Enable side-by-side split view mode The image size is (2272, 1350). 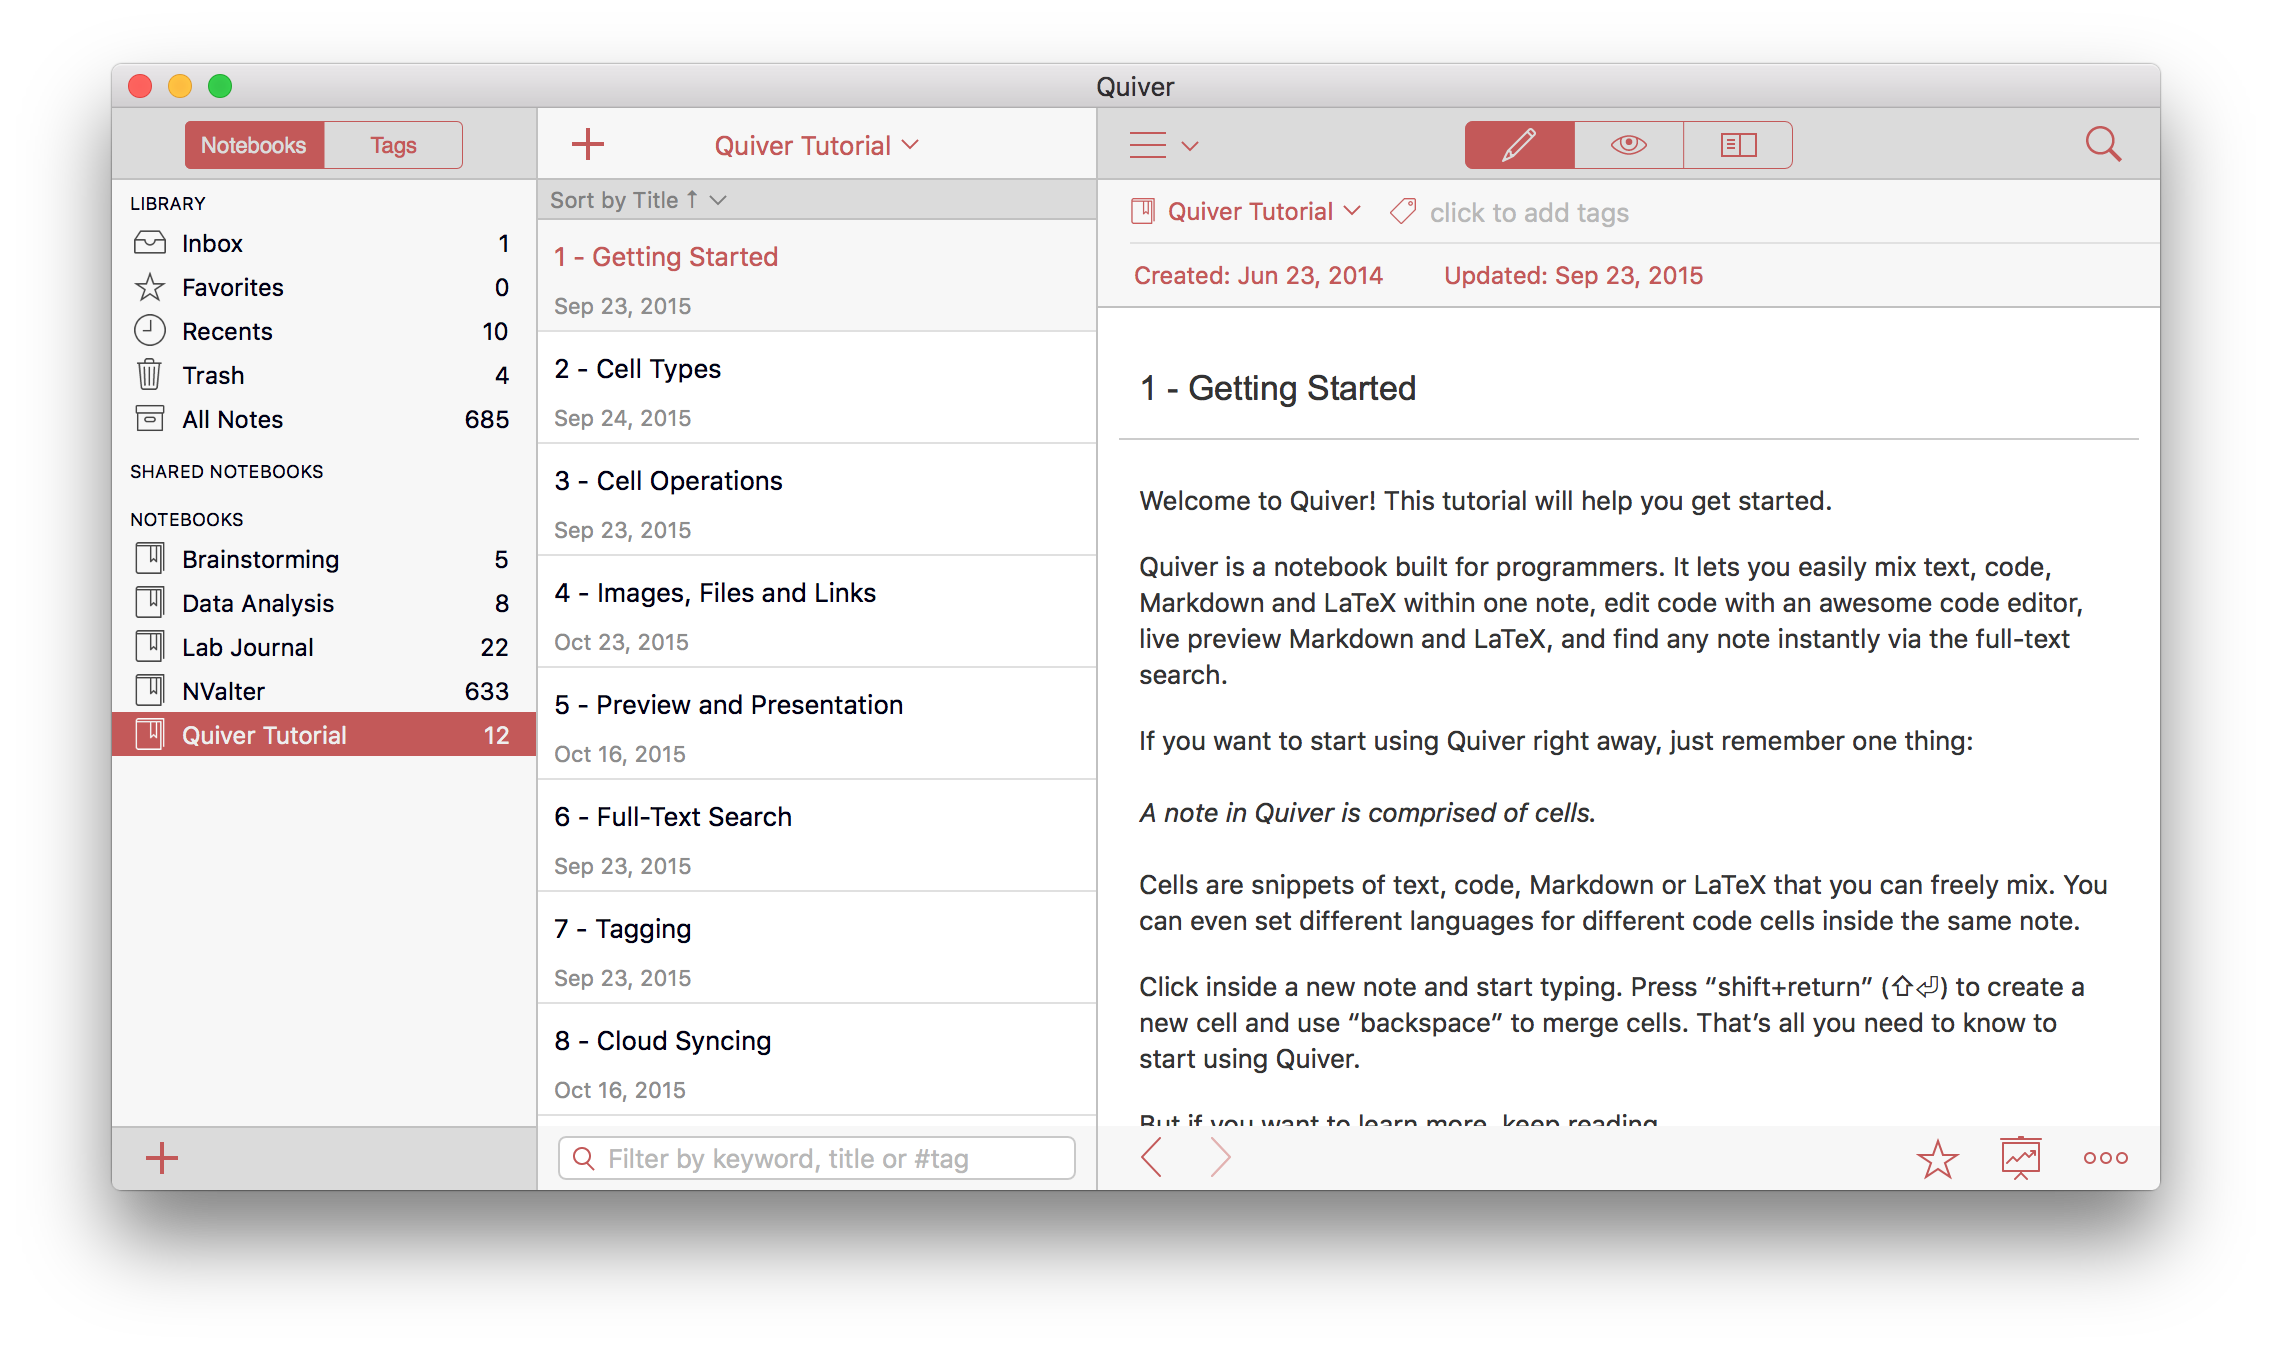pyautogui.click(x=1738, y=145)
